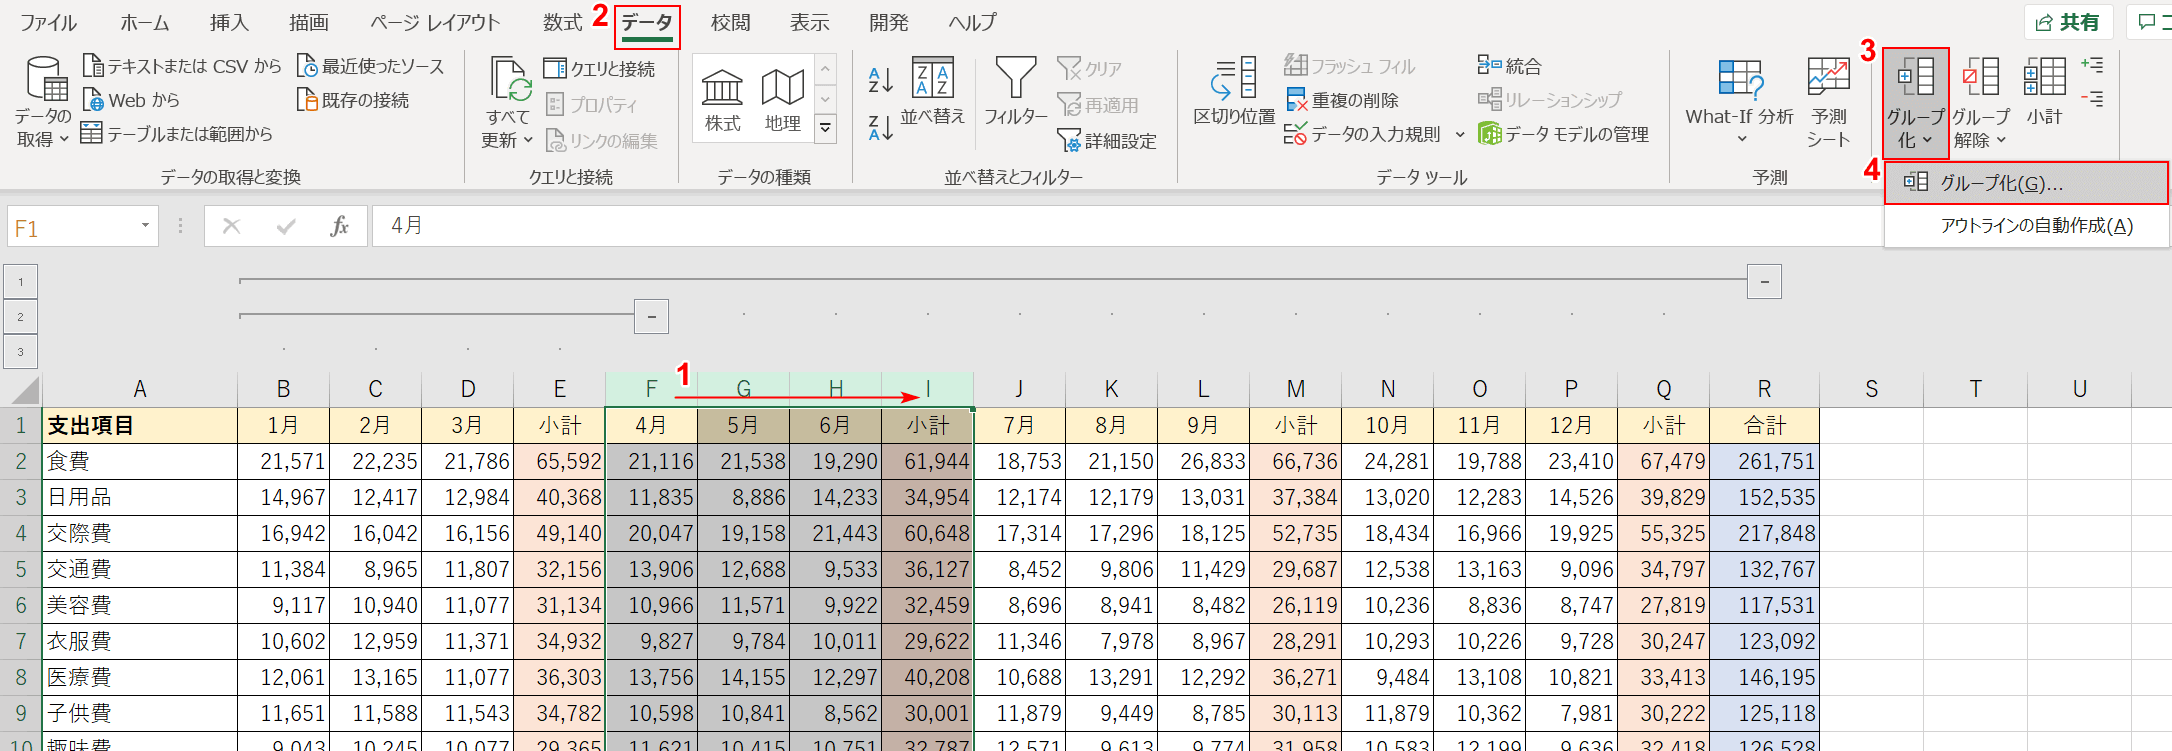Click データの入力規則 validation icon

pos(1295,134)
